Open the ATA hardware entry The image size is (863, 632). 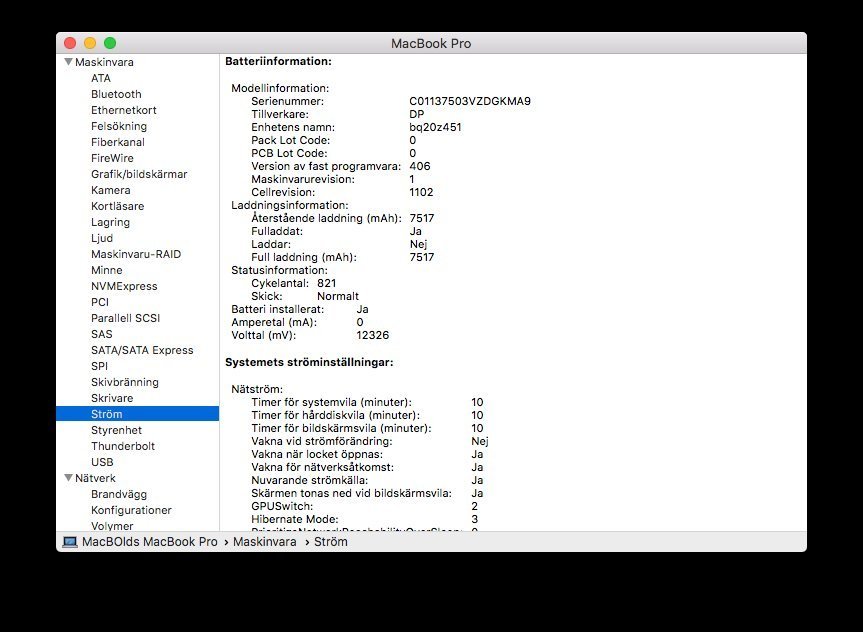click(x=101, y=78)
